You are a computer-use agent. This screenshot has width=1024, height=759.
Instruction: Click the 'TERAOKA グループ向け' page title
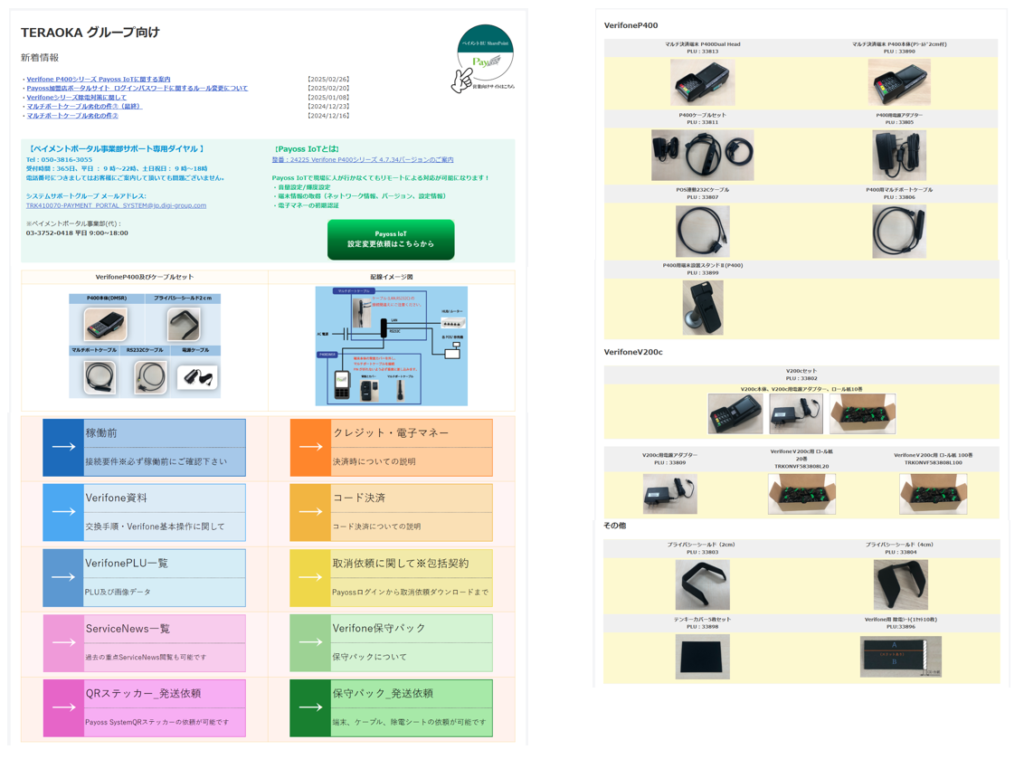click(90, 32)
